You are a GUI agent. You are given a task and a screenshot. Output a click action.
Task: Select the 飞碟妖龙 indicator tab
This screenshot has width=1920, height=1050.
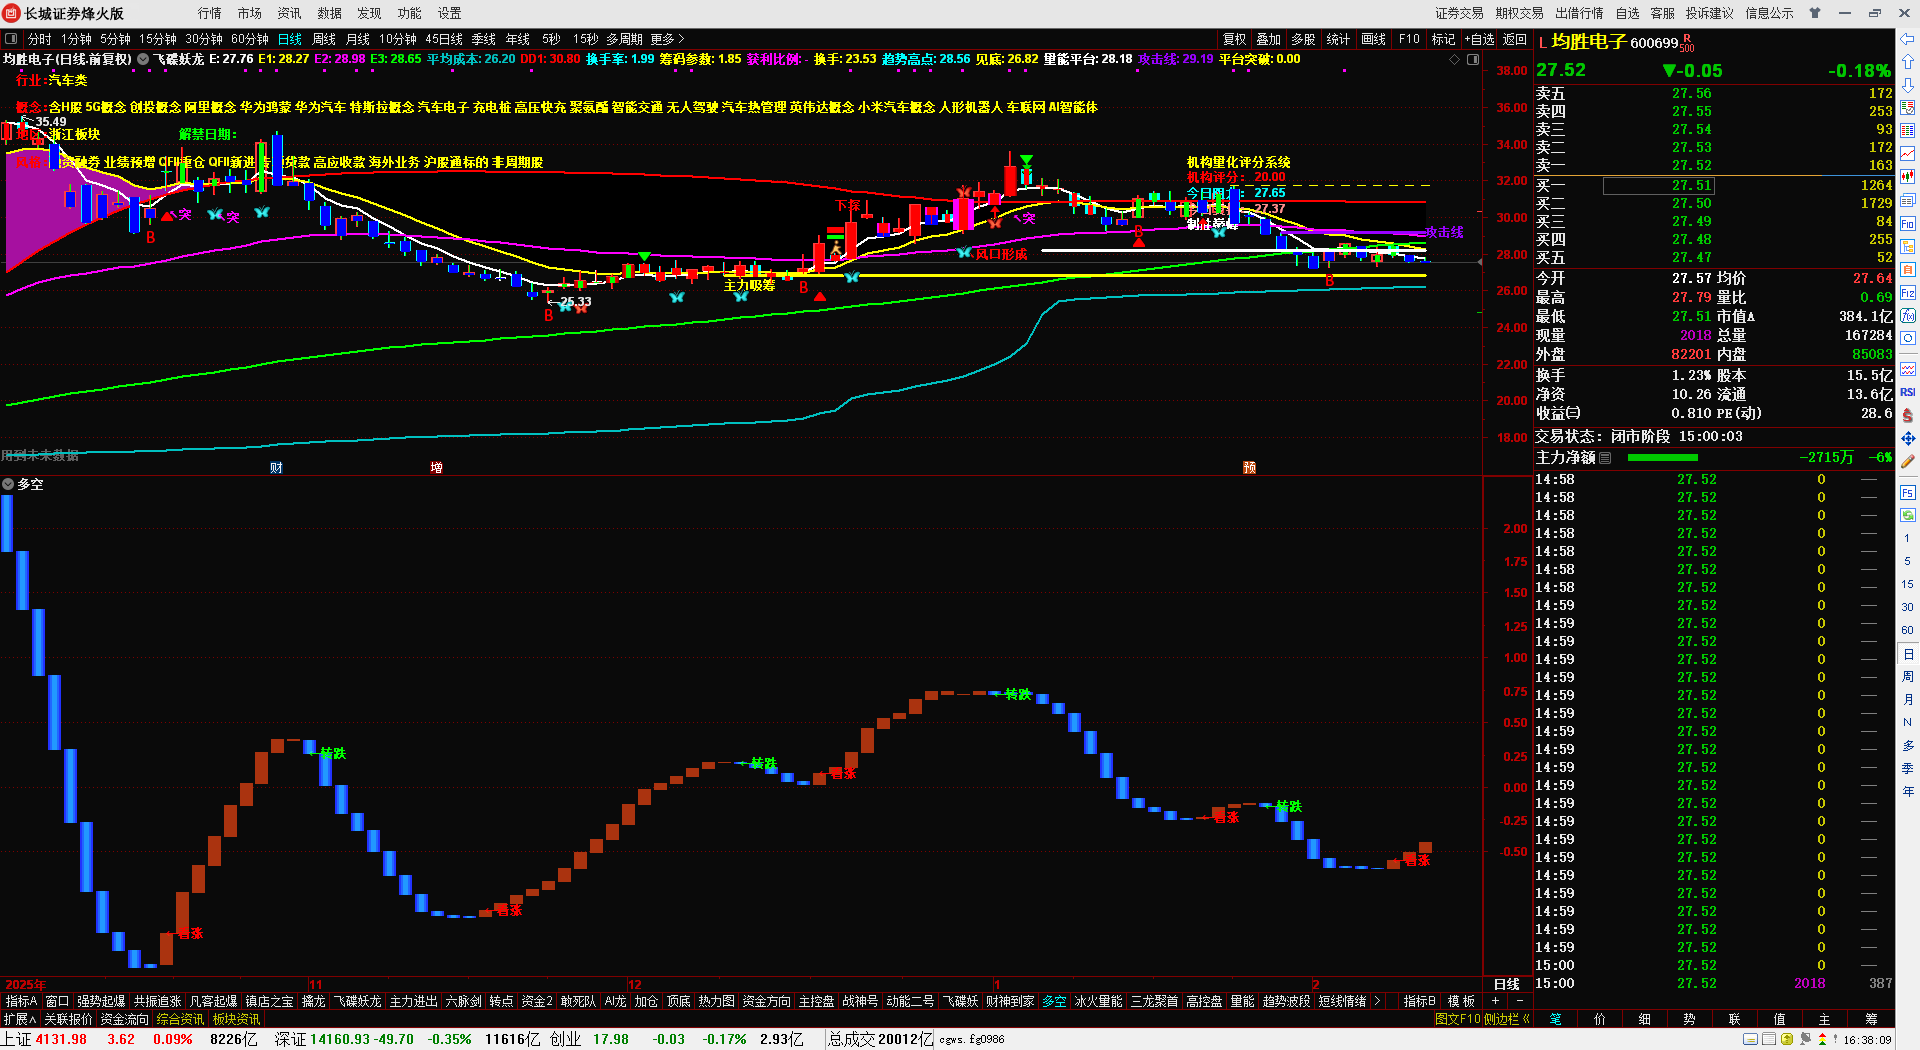(357, 1001)
